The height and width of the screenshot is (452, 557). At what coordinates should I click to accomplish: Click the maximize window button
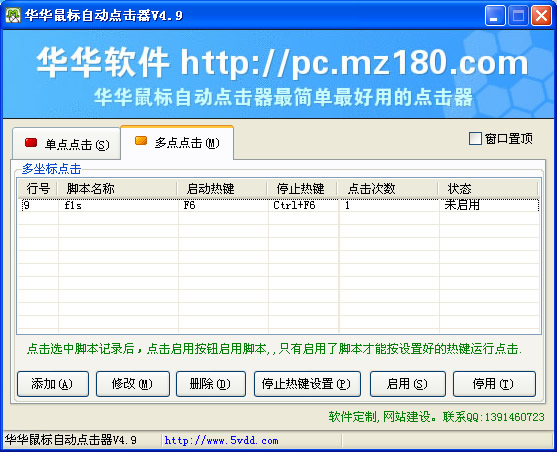click(518, 16)
